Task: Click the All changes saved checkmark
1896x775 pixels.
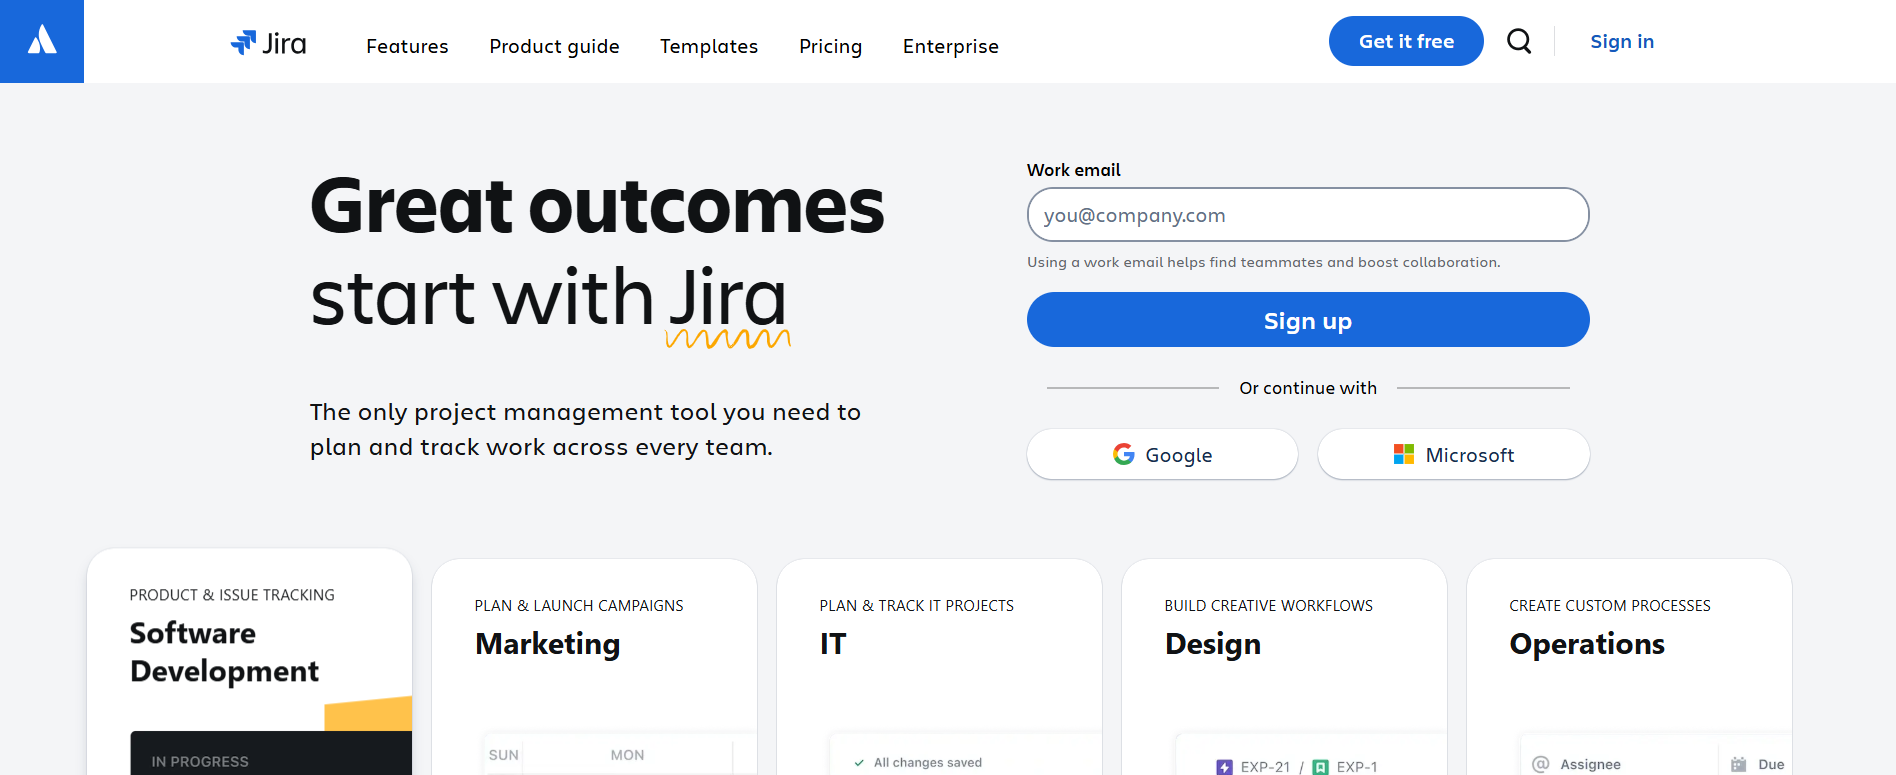Action: (x=859, y=763)
